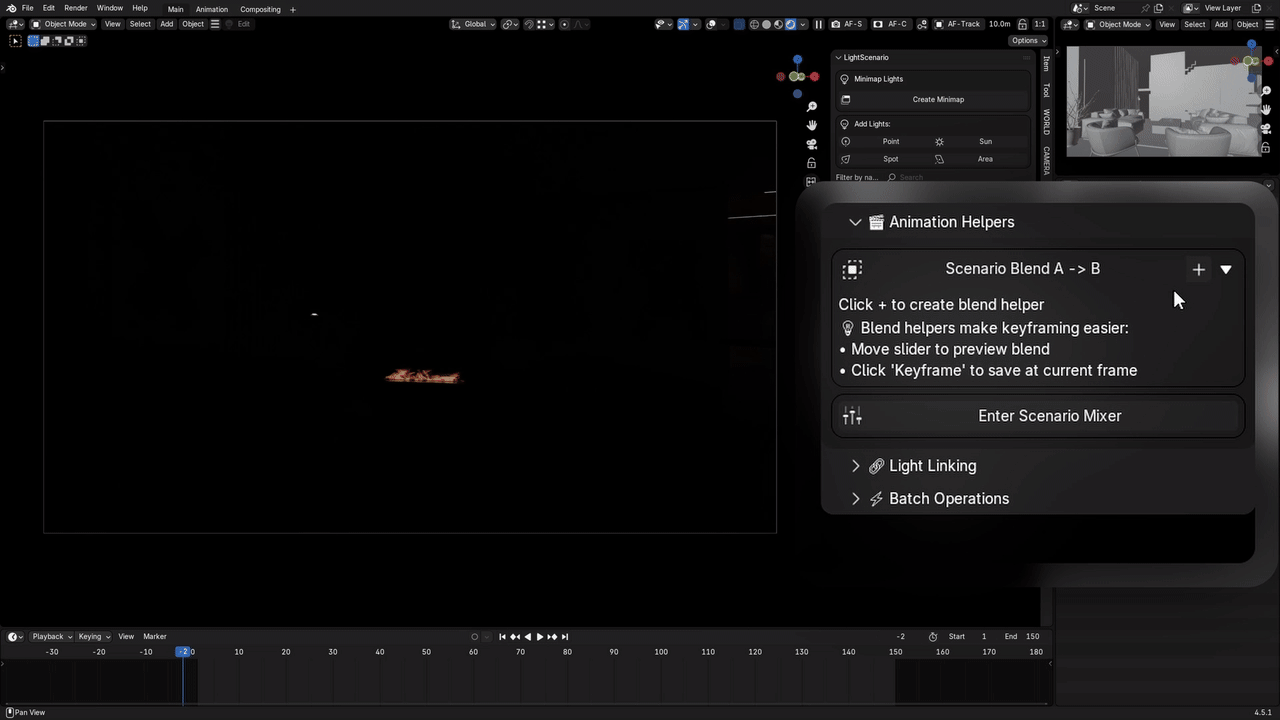Viewport: 1280px width, 720px height.
Task: Add a new workspace tab
Action: (x=293, y=9)
